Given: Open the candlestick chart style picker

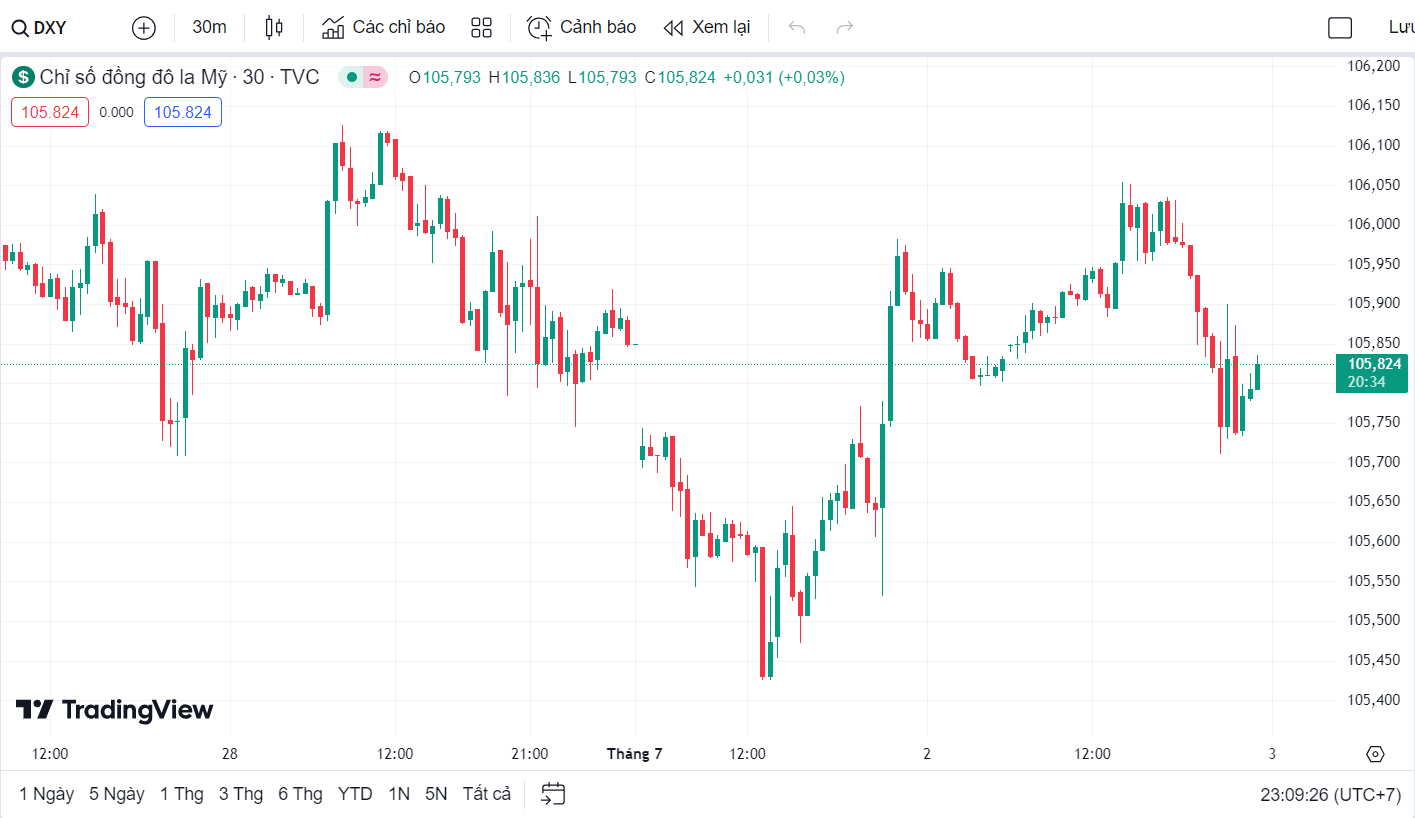Looking at the screenshot, I should tap(274, 28).
